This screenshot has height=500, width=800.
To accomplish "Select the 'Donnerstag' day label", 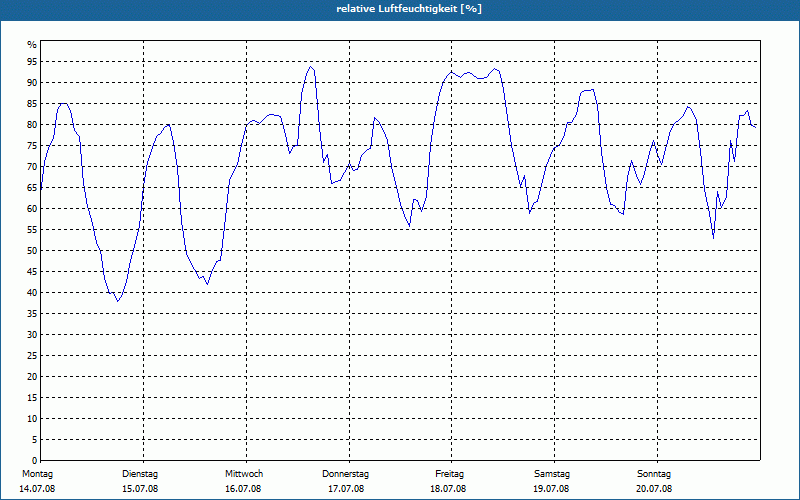I will pos(345,474).
